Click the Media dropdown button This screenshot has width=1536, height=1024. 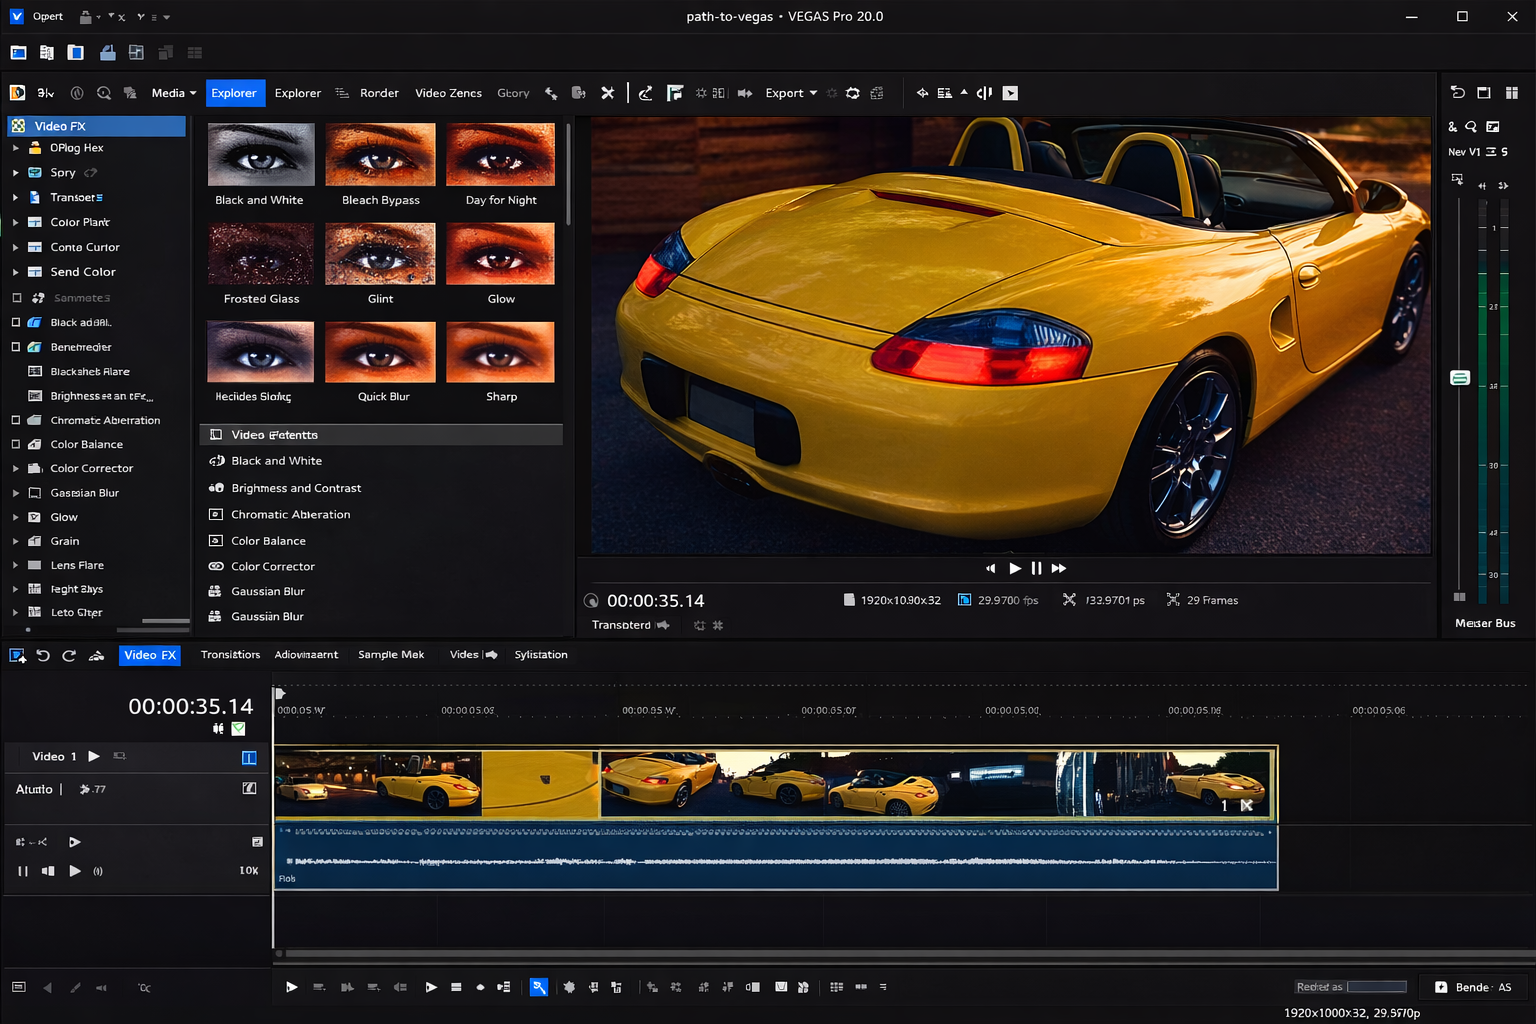[173, 93]
